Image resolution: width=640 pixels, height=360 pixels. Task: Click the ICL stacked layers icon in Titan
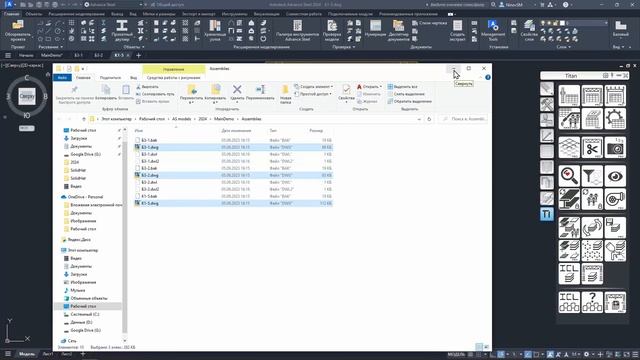pos(569,273)
